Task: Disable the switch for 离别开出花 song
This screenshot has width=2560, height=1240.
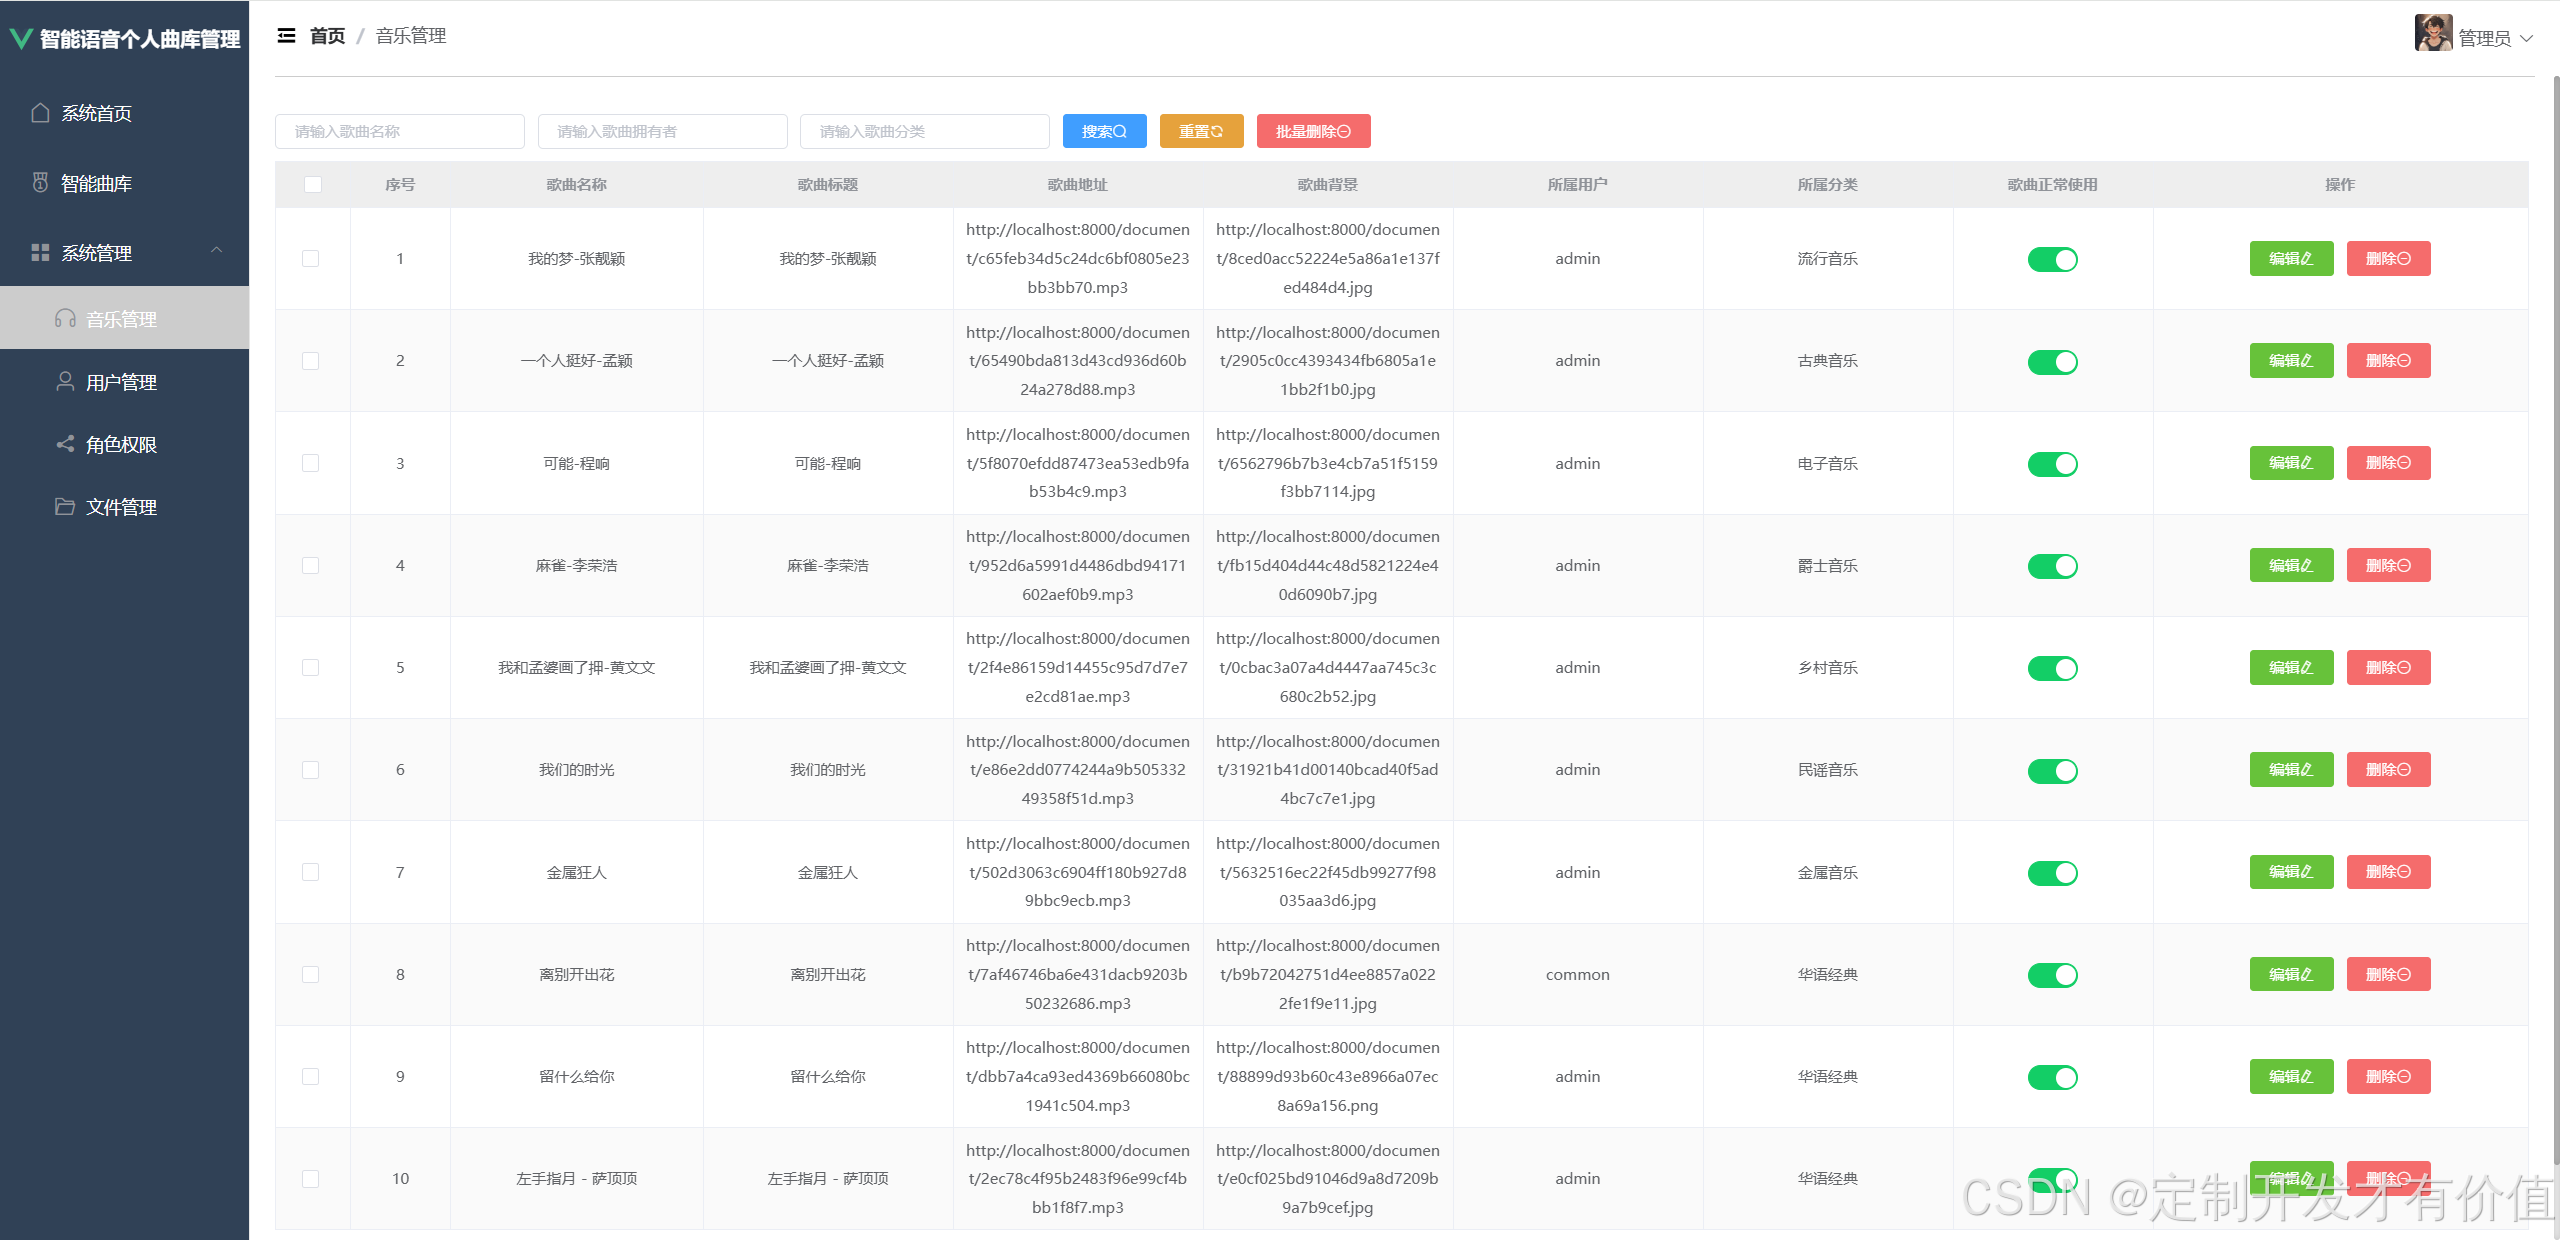Action: click(x=2052, y=975)
